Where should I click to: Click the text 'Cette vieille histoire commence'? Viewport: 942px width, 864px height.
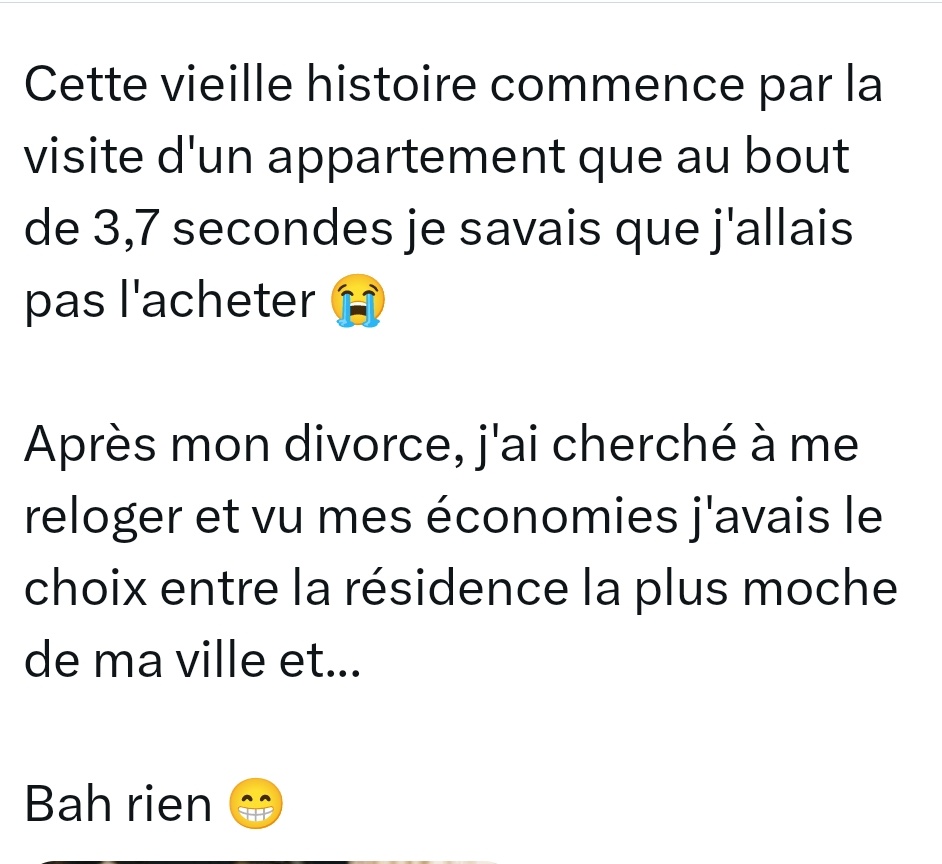click(x=384, y=84)
